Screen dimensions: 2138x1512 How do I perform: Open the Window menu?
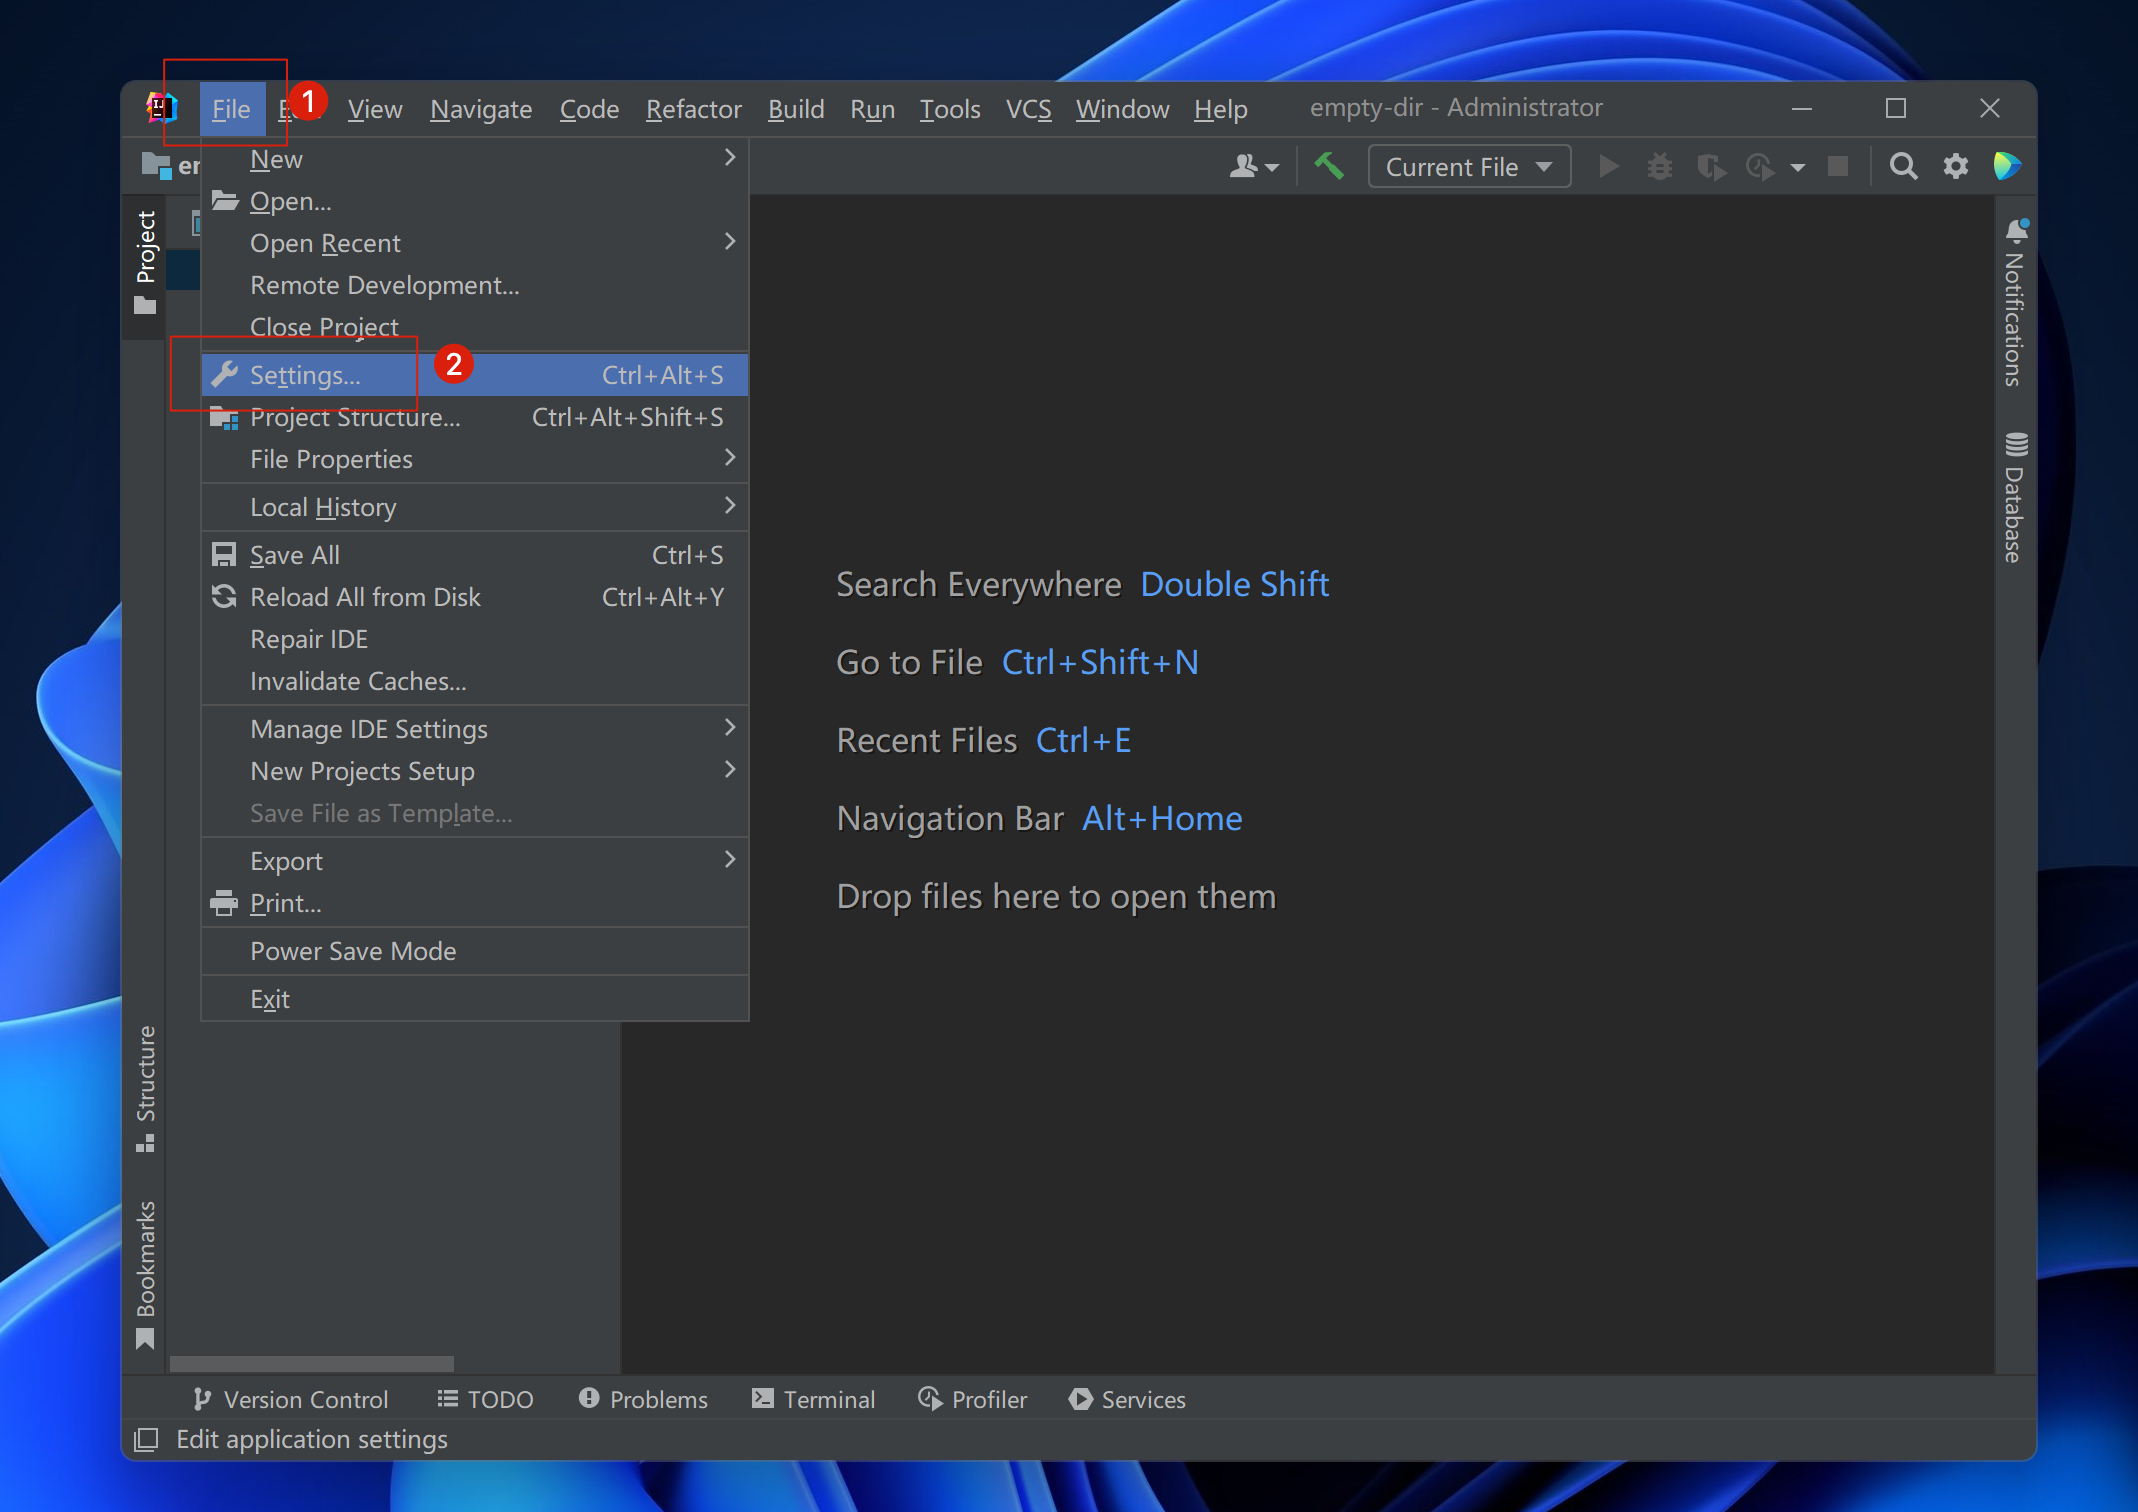pyautogui.click(x=1122, y=109)
